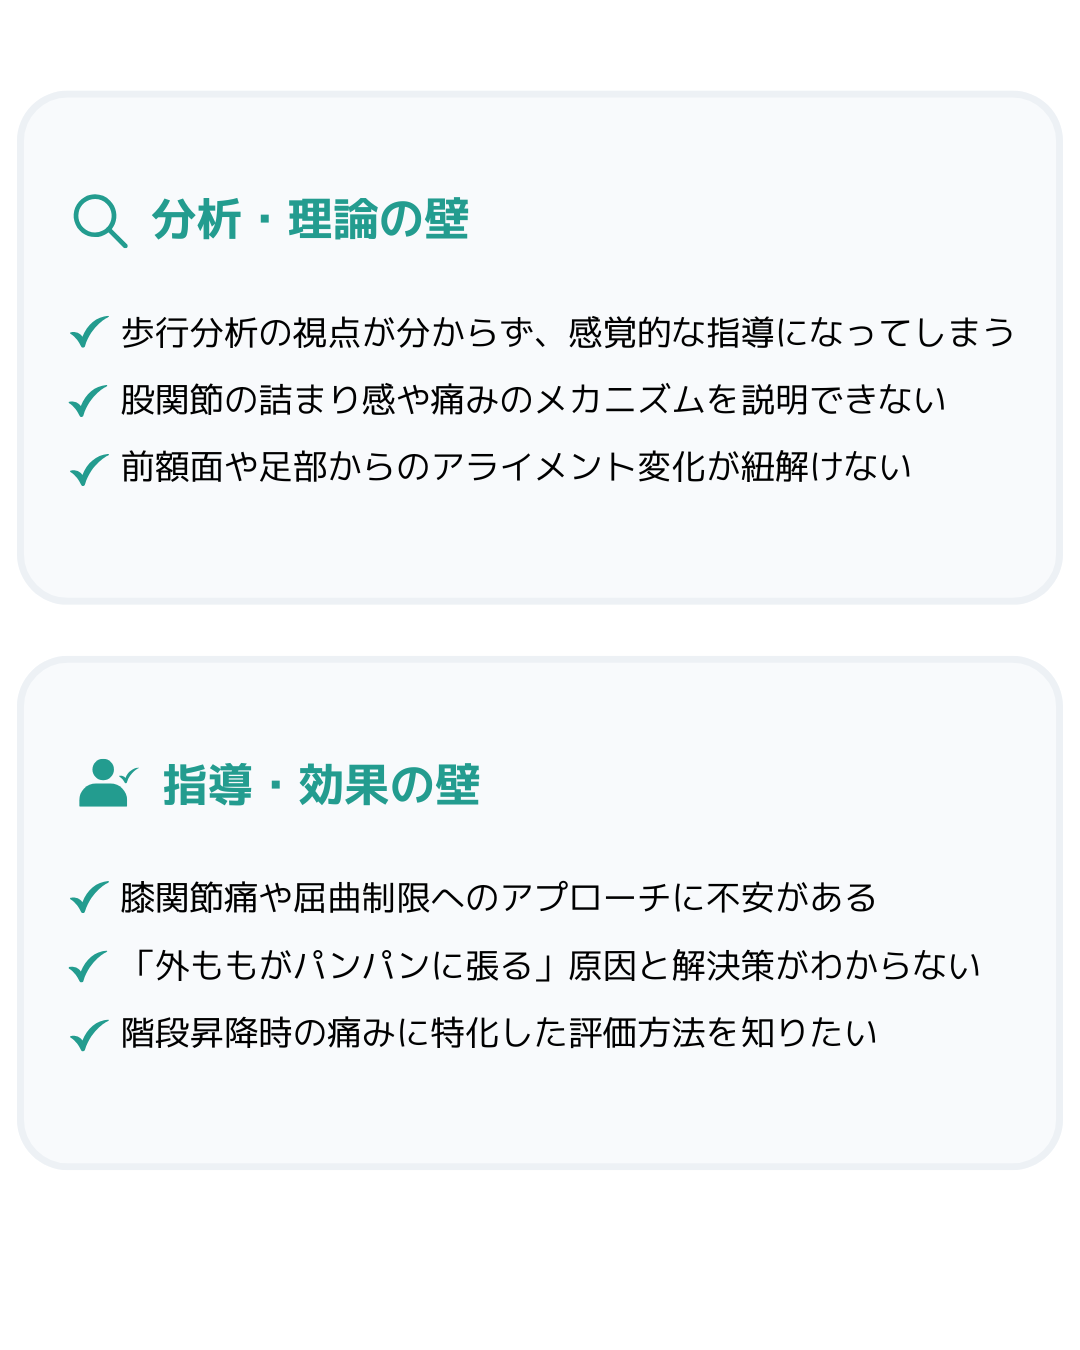
Task: Click the checkmark icon before 前額面や足部
Action: [x=89, y=468]
